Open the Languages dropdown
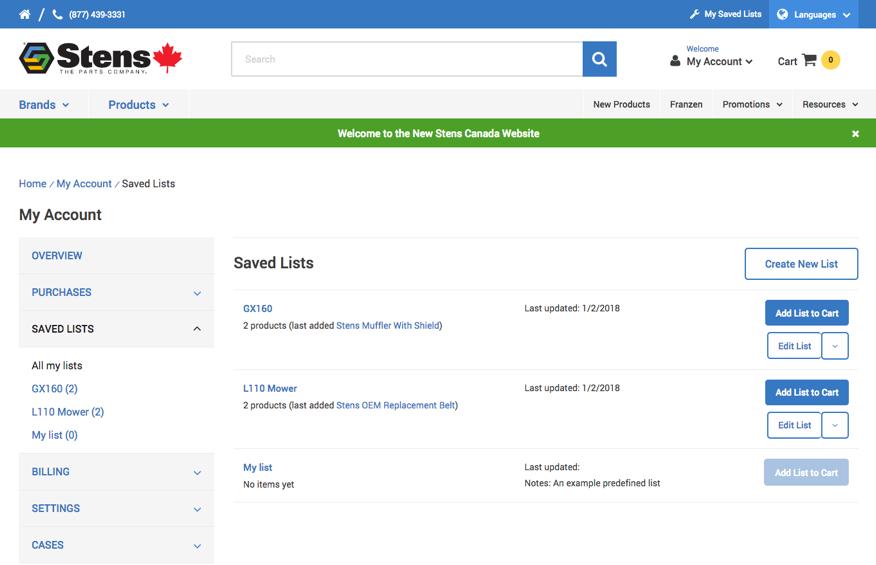 point(814,14)
